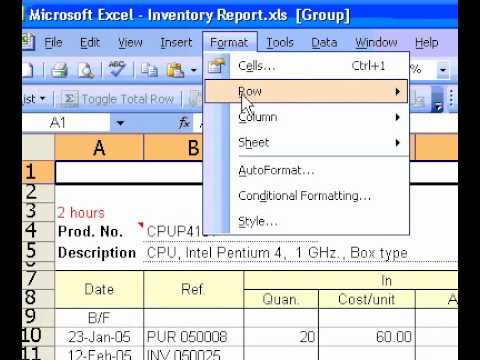Open the Help menu
This screenshot has width=480, height=360.
(x=427, y=43)
